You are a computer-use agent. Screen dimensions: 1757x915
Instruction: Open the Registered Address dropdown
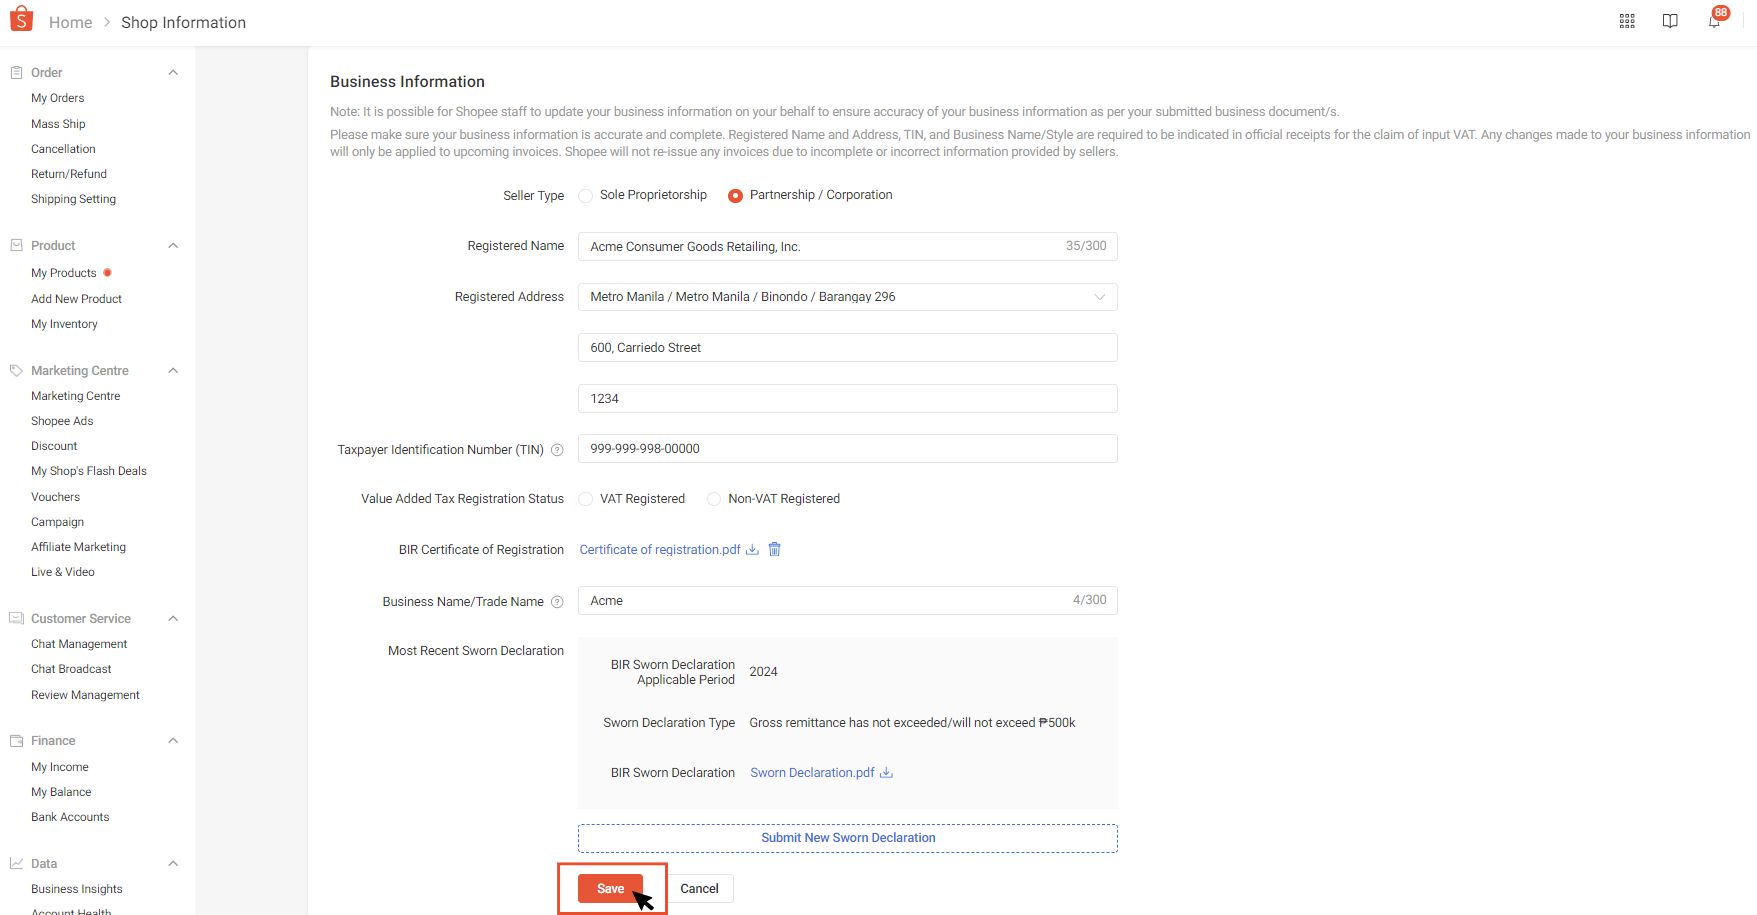pyautogui.click(x=847, y=296)
